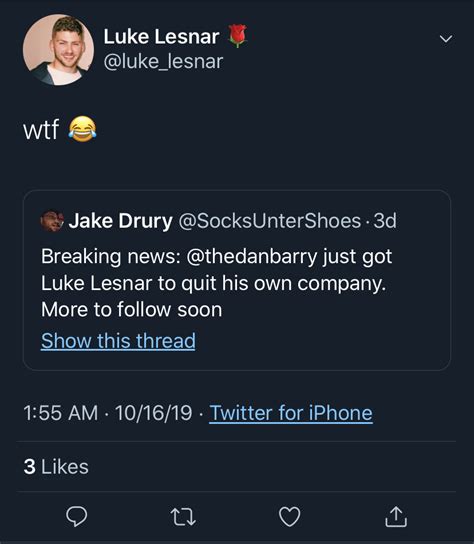Open the @thedanbarry mention
The image size is (474, 544).
click(252, 257)
